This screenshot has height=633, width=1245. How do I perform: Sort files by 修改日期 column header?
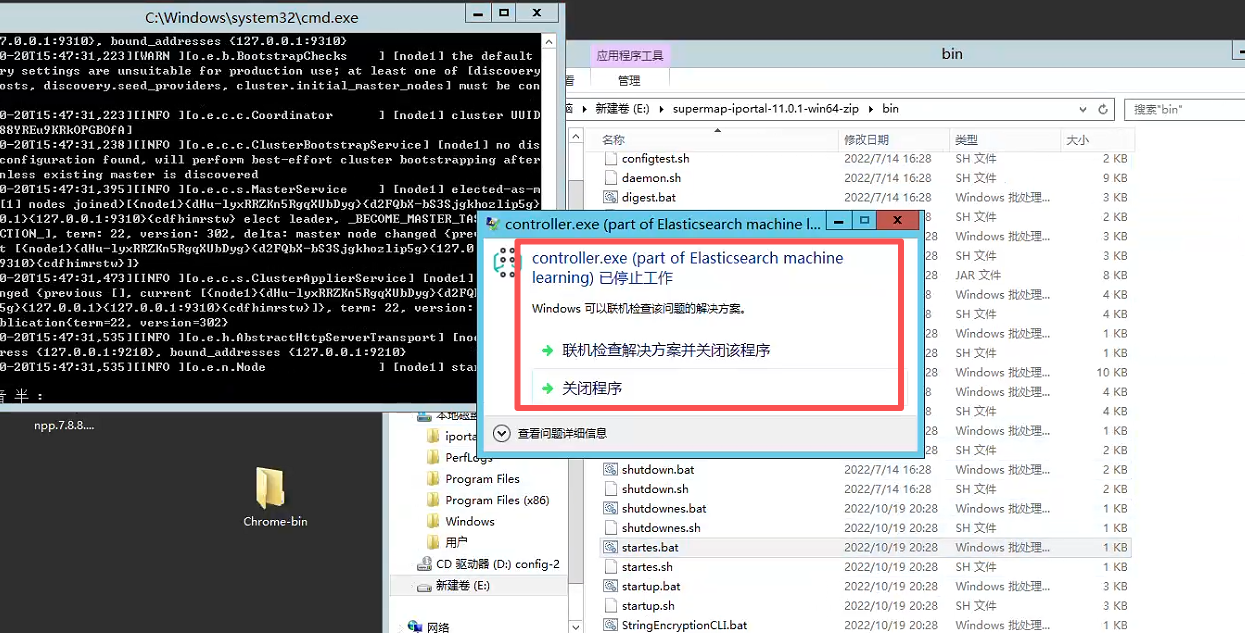coord(866,140)
